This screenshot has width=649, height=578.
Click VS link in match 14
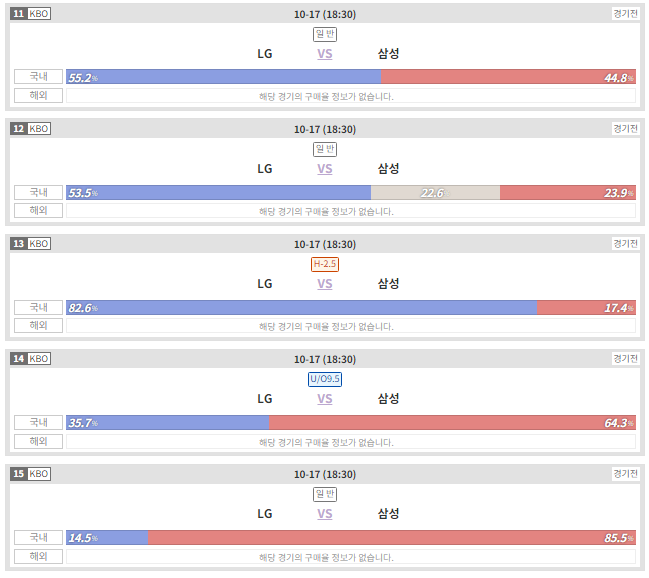[324, 399]
